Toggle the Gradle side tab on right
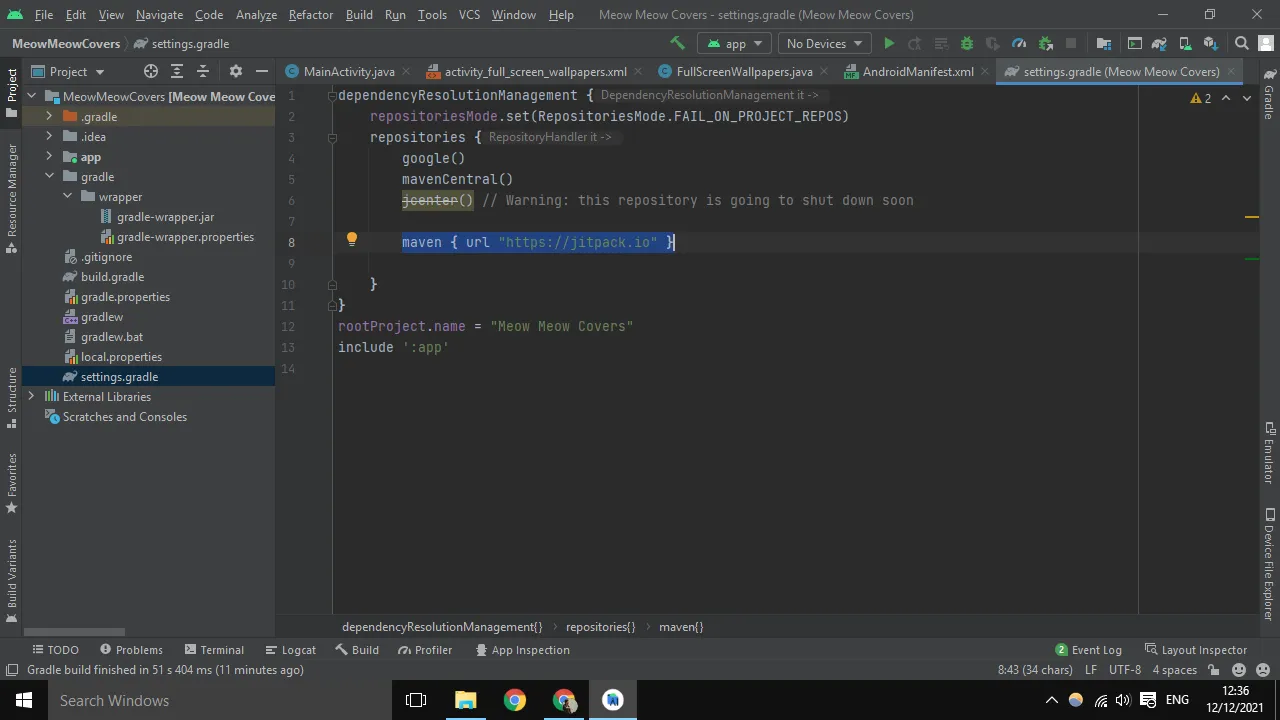This screenshot has height=720, width=1280. coord(1268,95)
